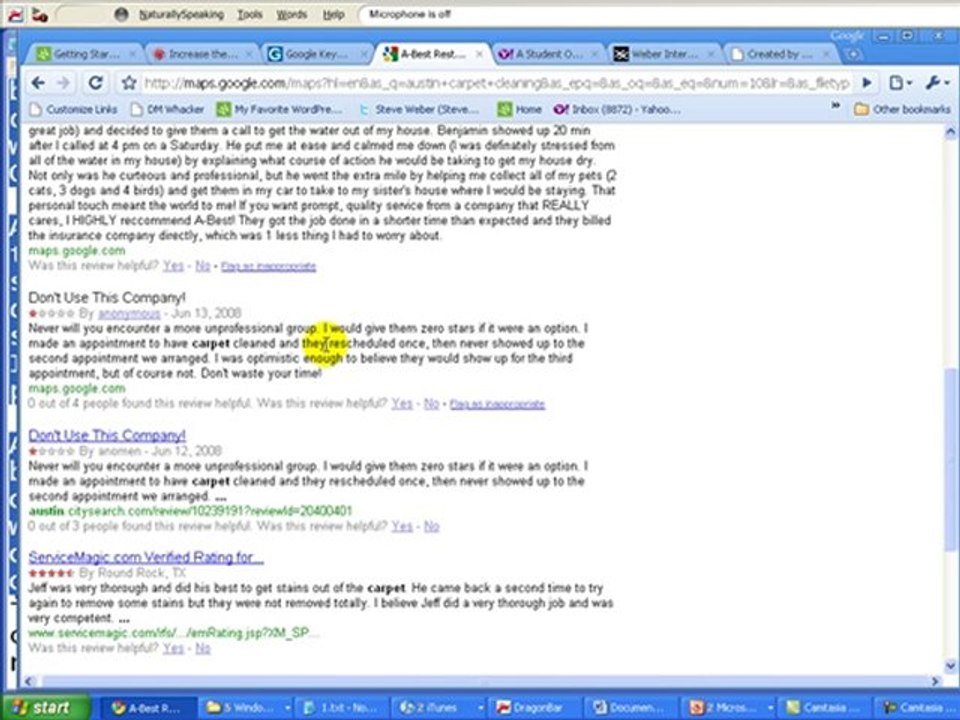Image resolution: width=960 pixels, height=720 pixels.
Task: Click the browser Forward arrow
Action: pyautogui.click(x=63, y=83)
